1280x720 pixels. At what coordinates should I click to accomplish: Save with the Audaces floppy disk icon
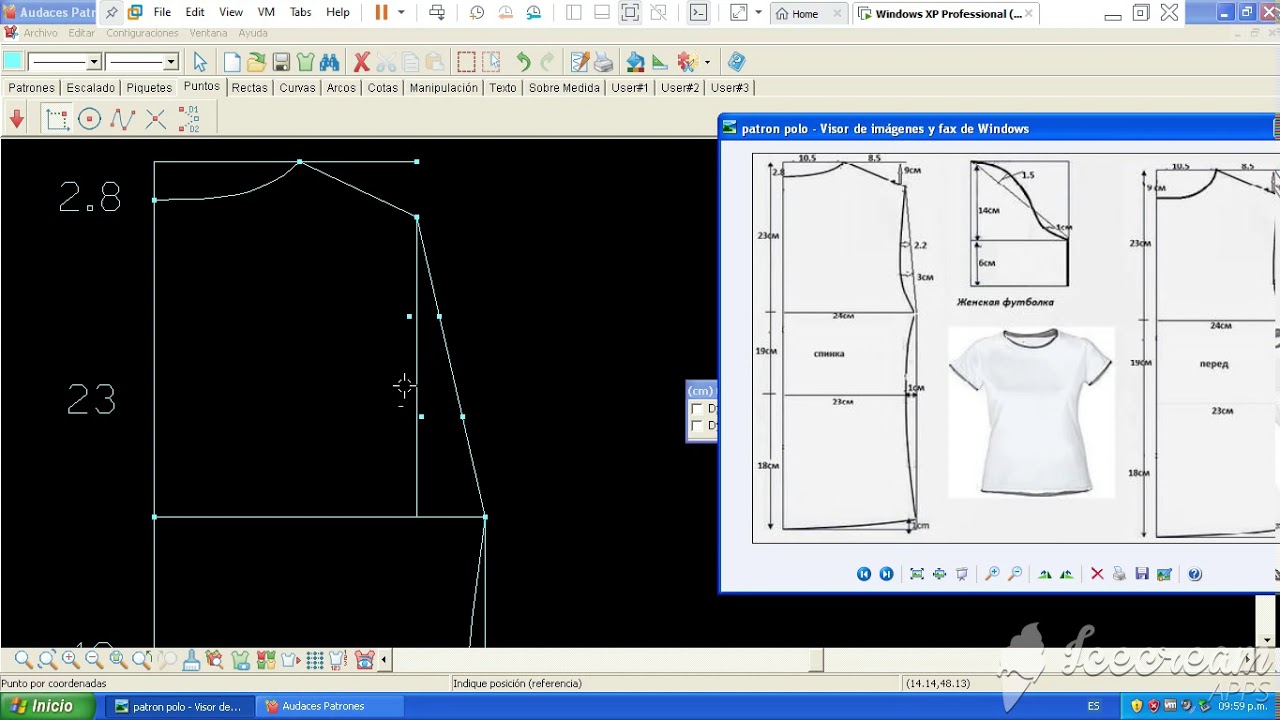tap(281, 62)
